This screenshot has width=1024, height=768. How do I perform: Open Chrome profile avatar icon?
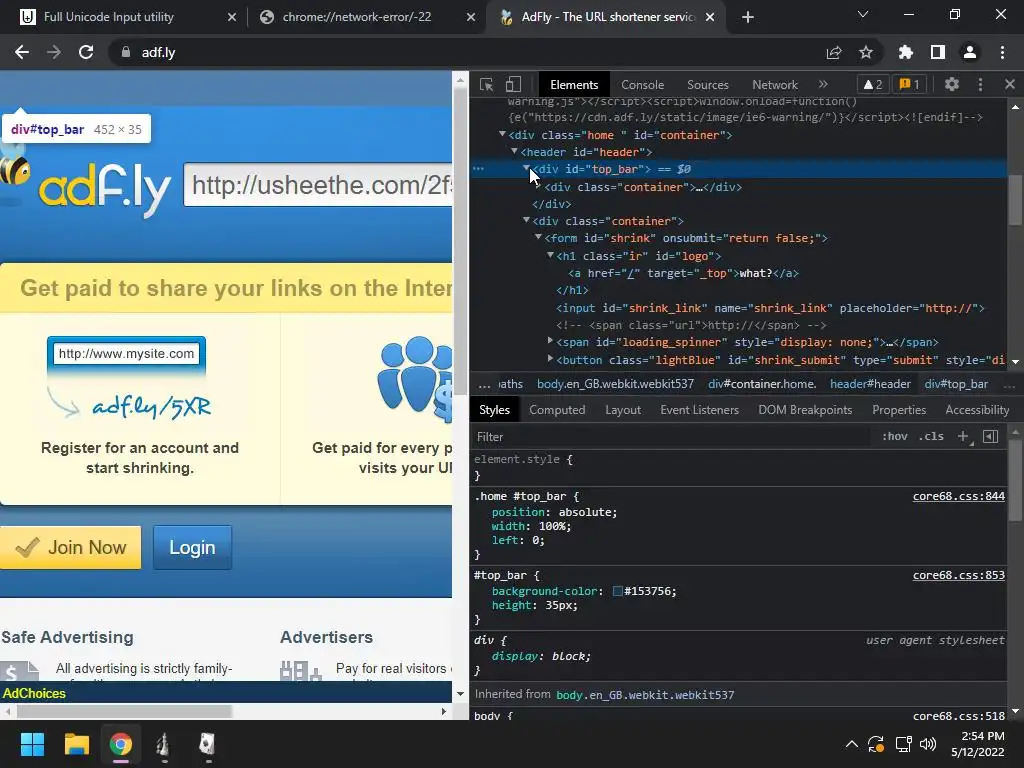(970, 52)
